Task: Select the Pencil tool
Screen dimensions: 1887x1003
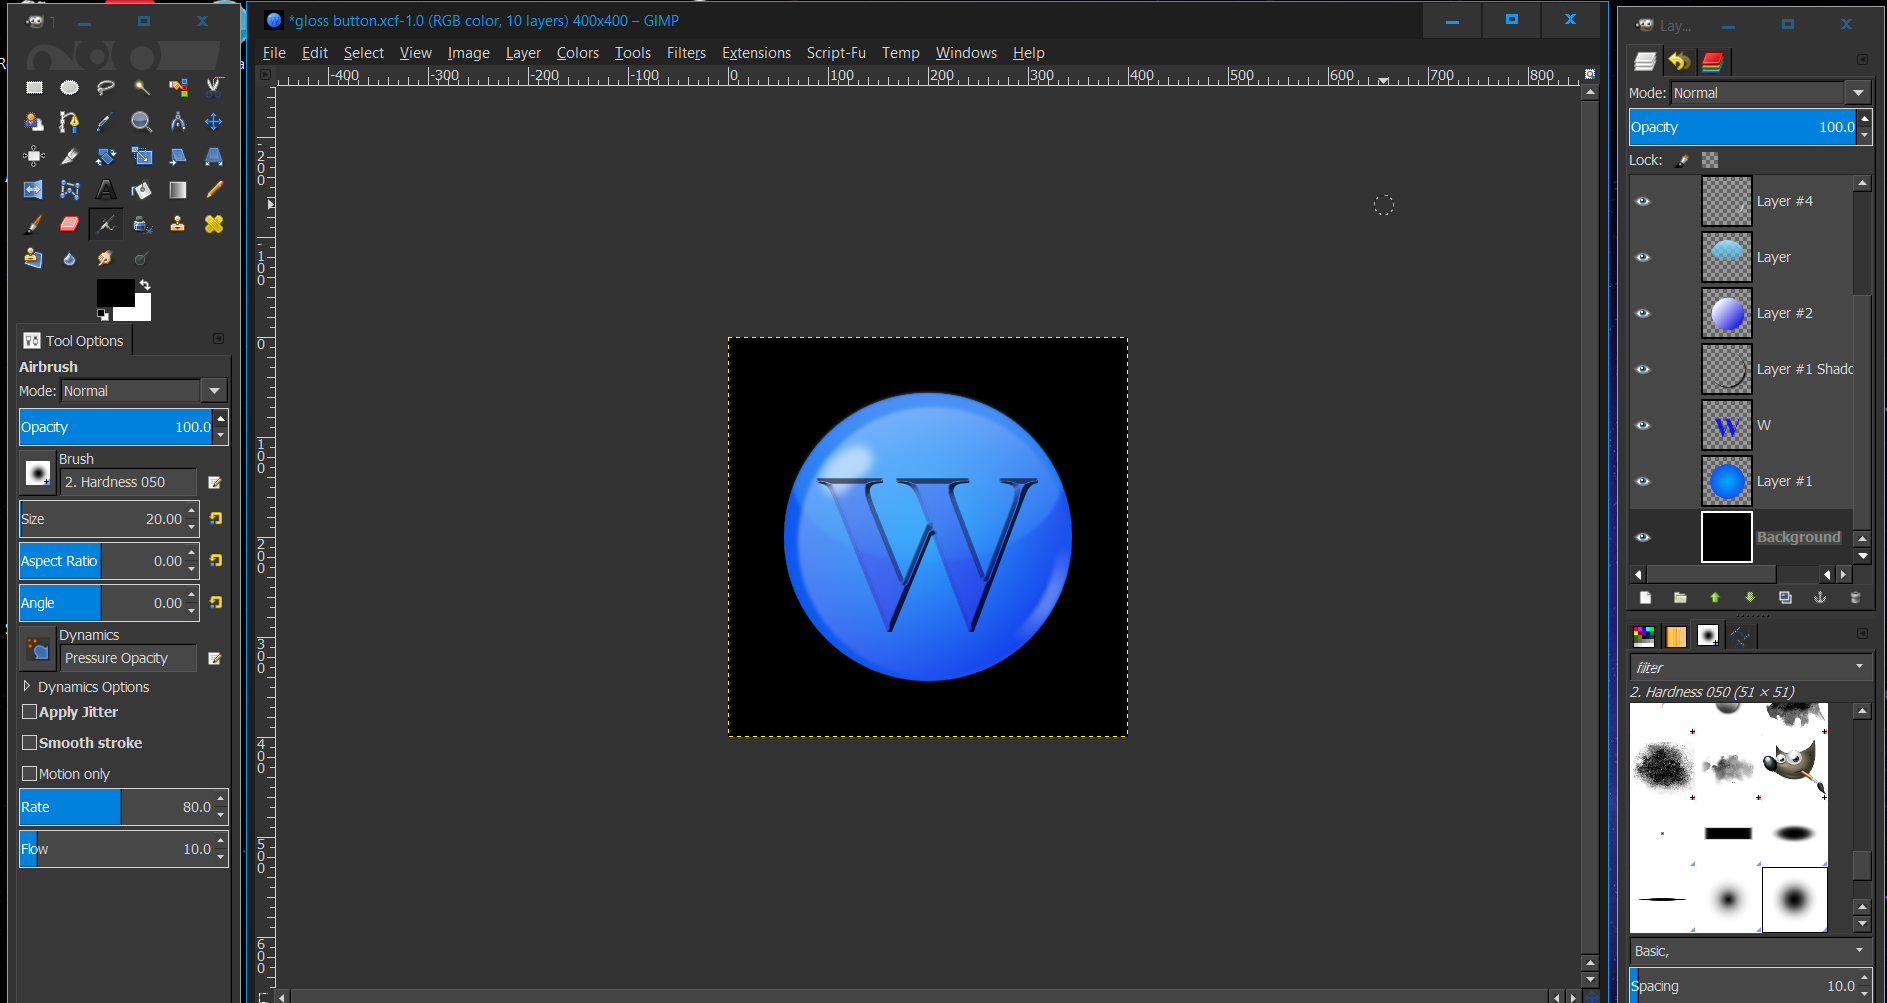Action: pyautogui.click(x=213, y=190)
